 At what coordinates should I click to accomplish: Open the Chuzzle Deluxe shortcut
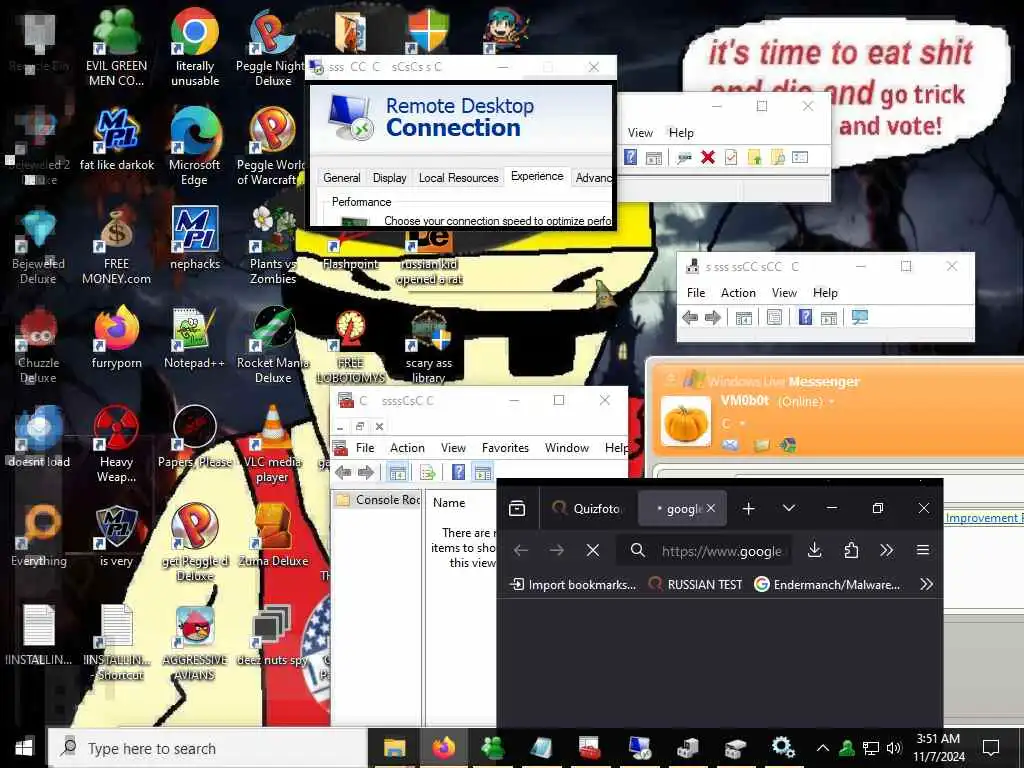click(x=38, y=345)
